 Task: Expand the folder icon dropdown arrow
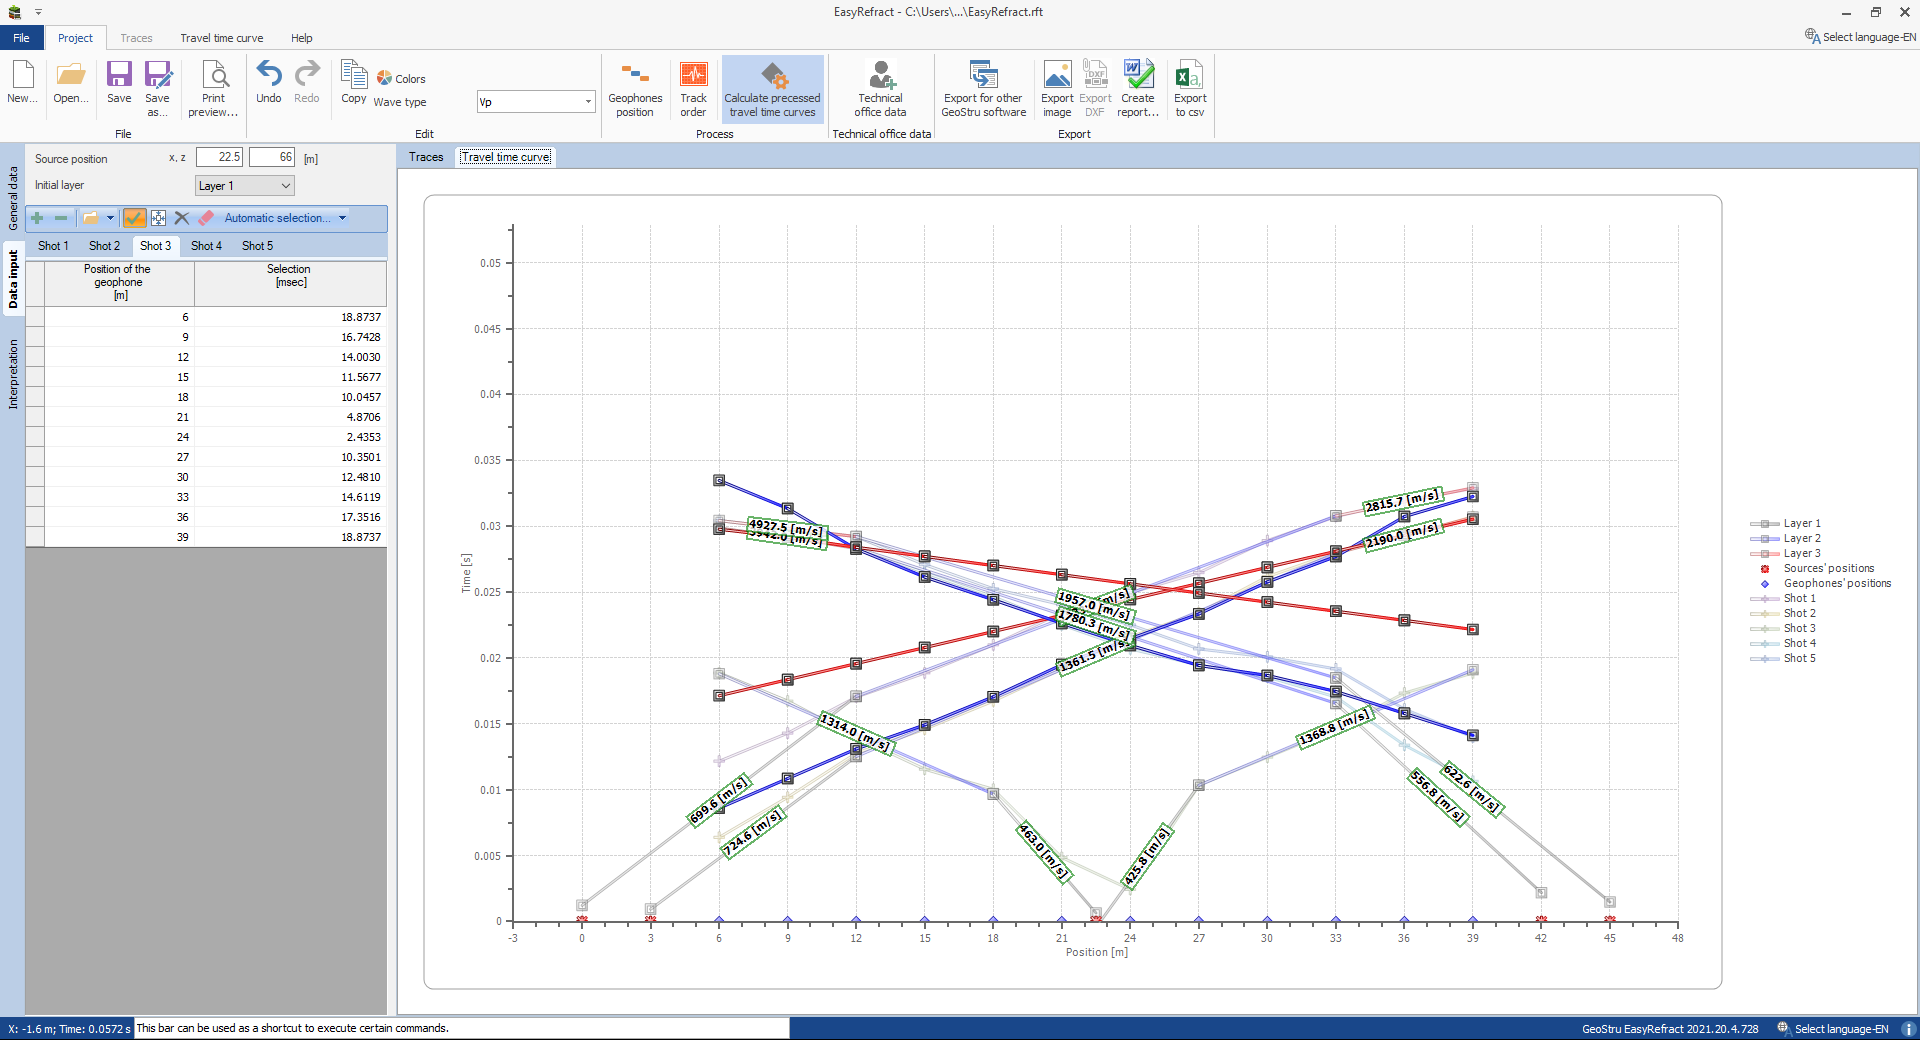(x=110, y=218)
